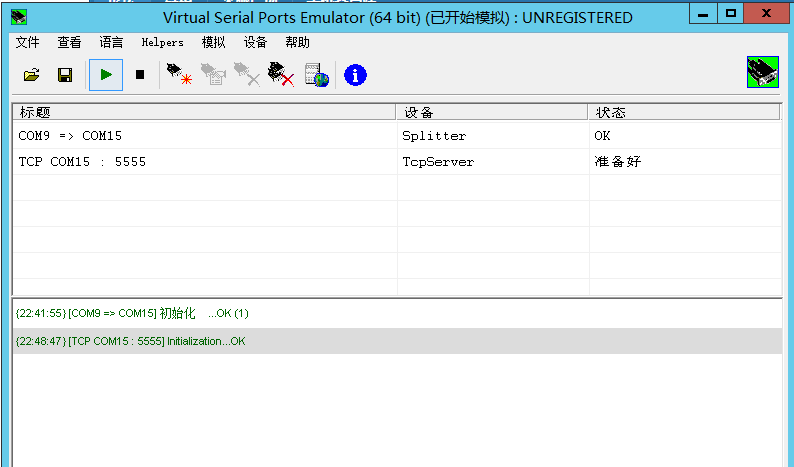
Task: Close the Virtual Serial Ports Emulator window
Action: [x=766, y=14]
